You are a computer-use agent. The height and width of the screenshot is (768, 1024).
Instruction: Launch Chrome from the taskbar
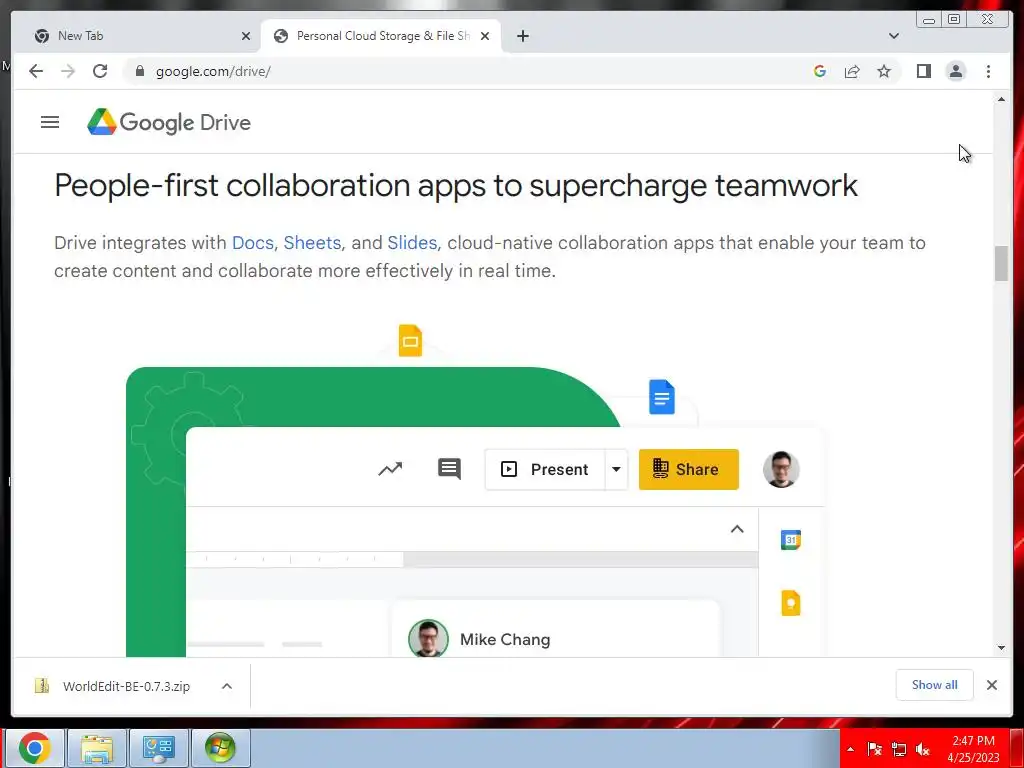35,748
